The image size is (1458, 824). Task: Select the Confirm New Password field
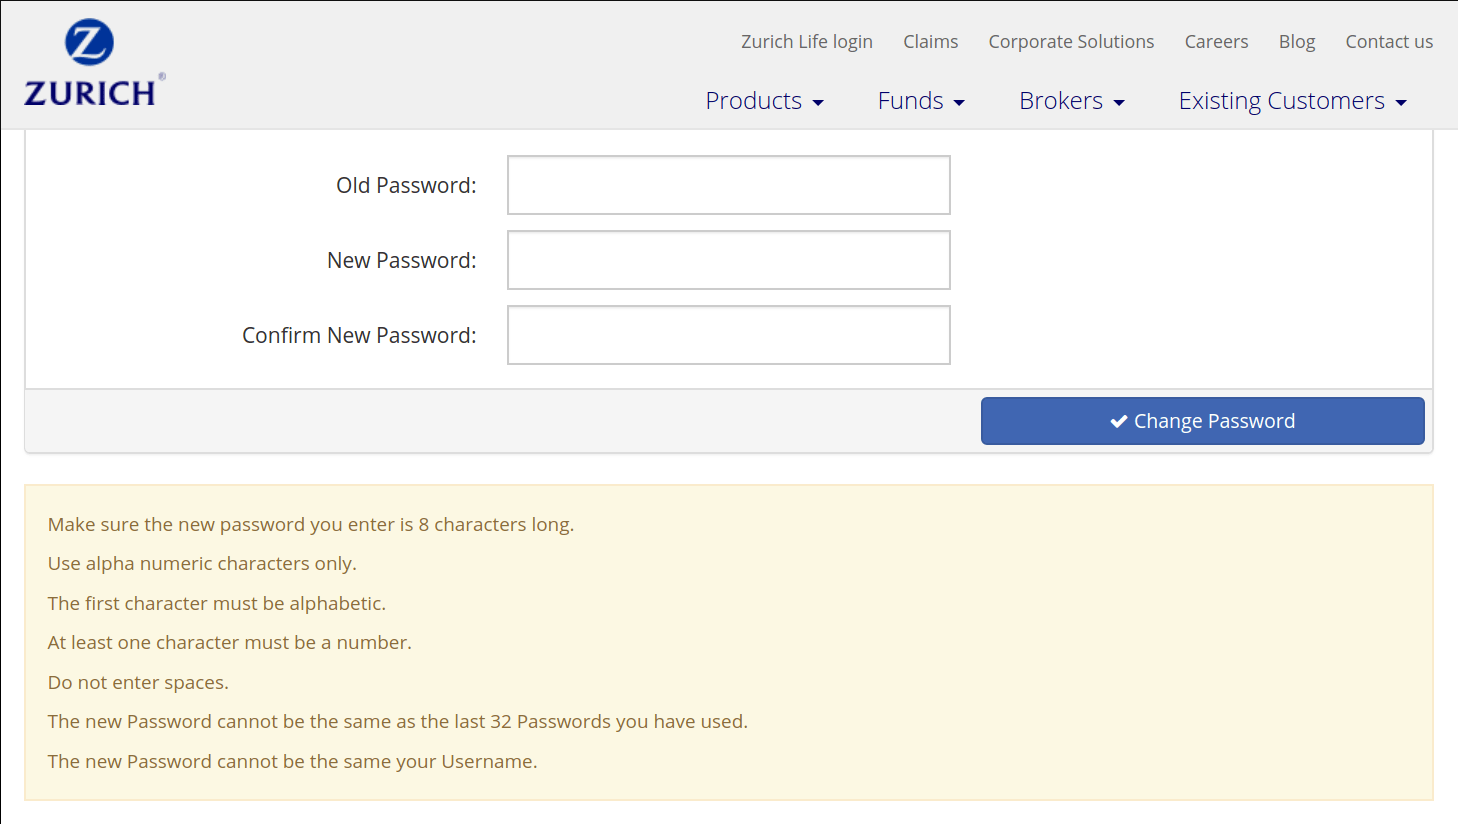728,335
